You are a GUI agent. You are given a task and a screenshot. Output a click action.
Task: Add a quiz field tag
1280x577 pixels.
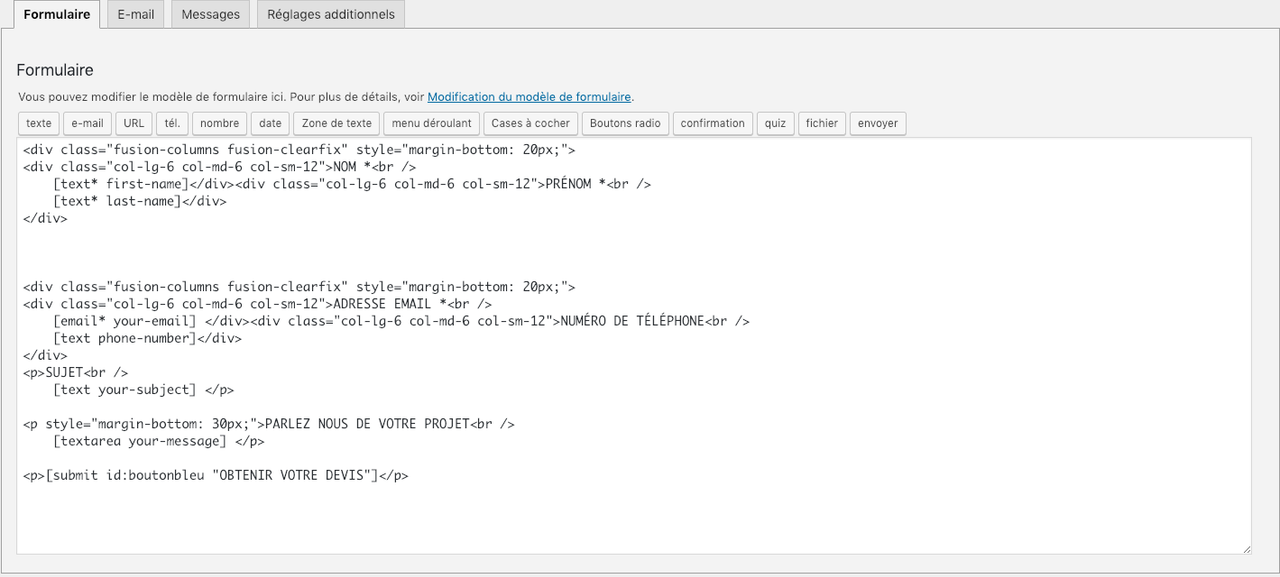pyautogui.click(x=775, y=123)
